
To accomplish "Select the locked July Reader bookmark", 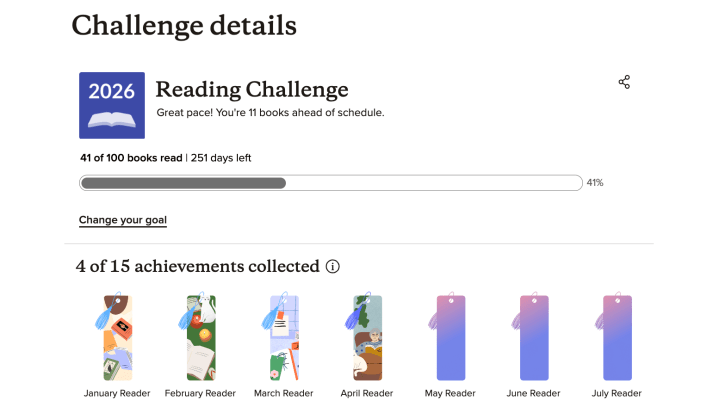I will pyautogui.click(x=617, y=337).
